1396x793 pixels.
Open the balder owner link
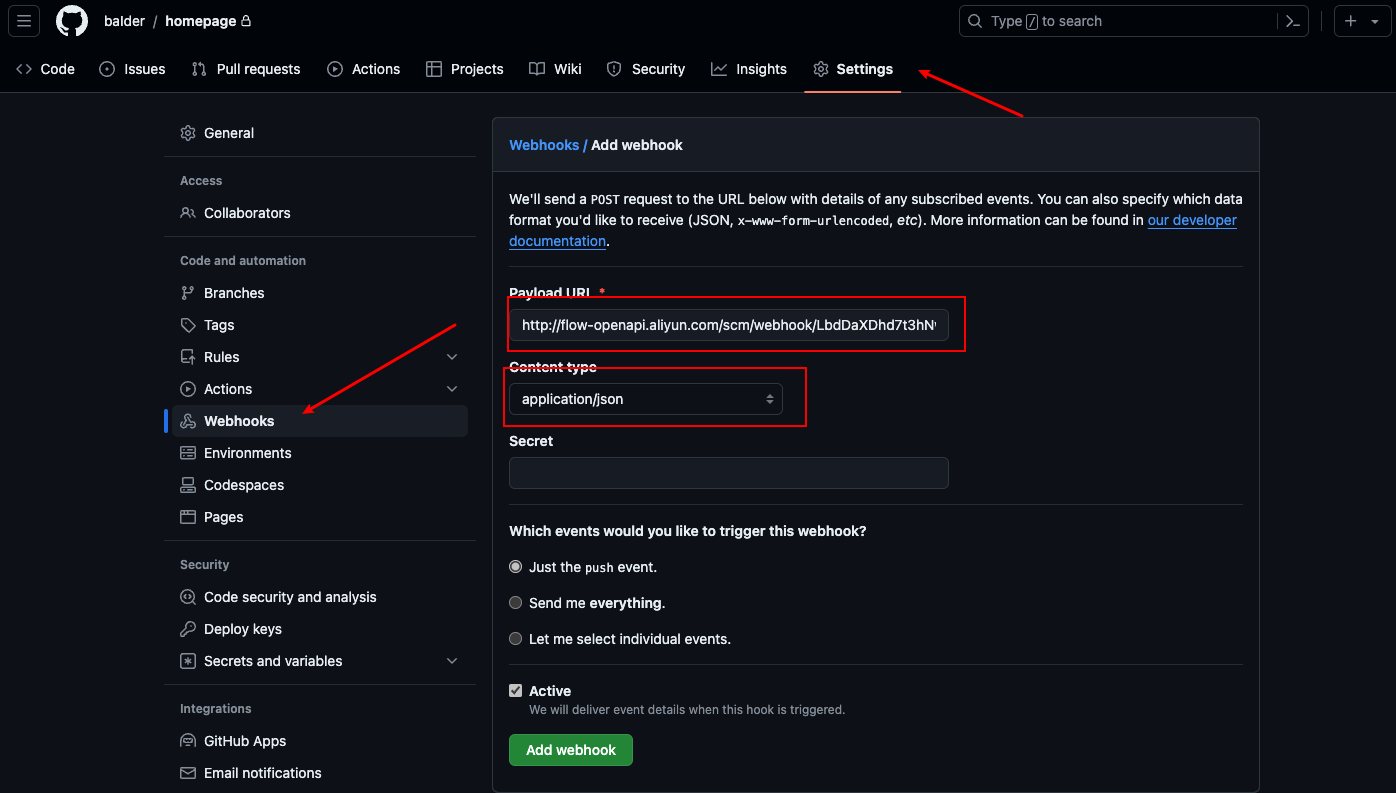124,21
